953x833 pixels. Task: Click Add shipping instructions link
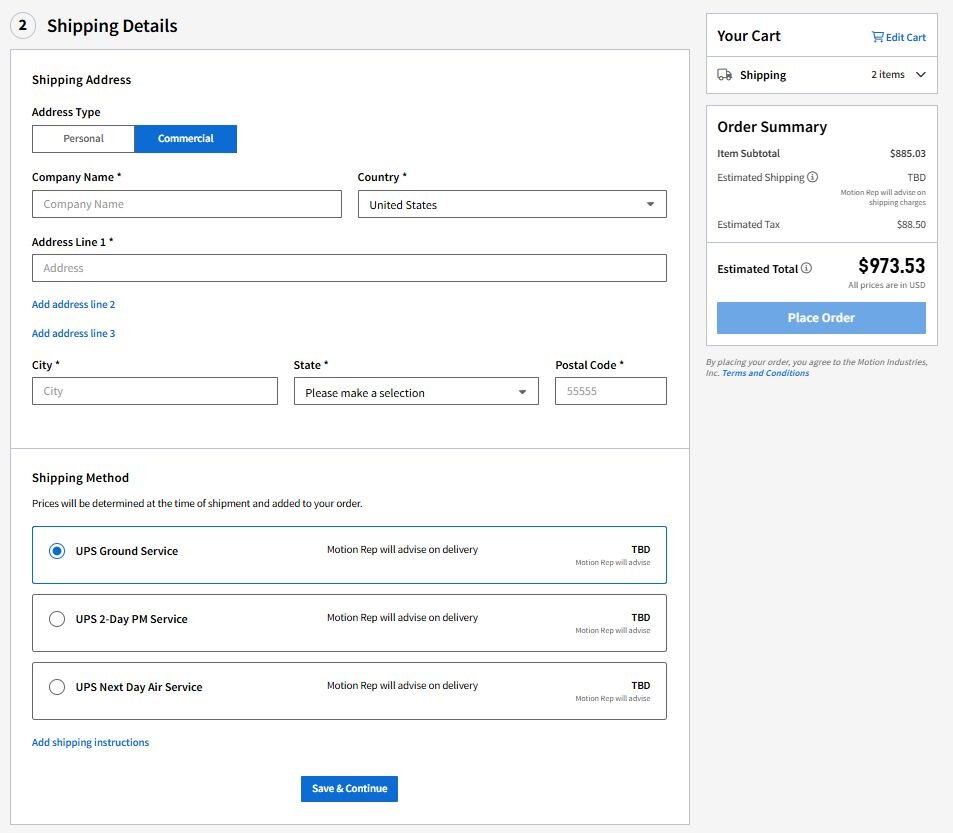tap(90, 742)
